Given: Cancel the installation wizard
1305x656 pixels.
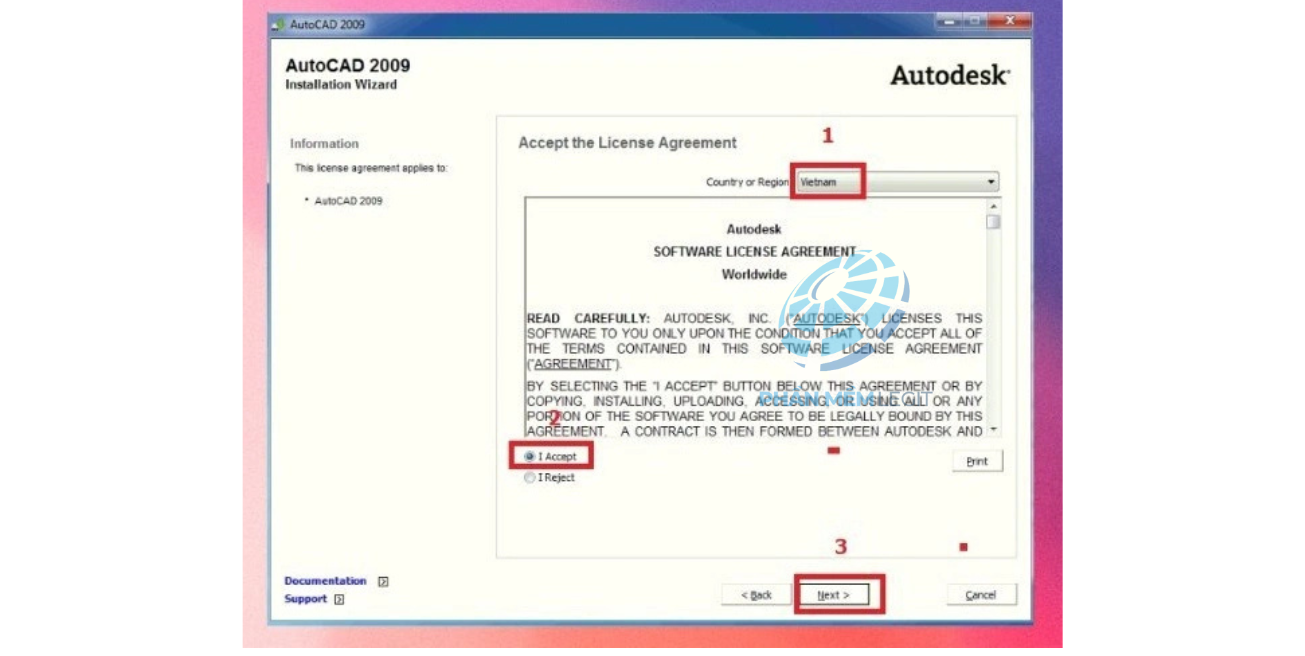Looking at the screenshot, I should [x=981, y=595].
